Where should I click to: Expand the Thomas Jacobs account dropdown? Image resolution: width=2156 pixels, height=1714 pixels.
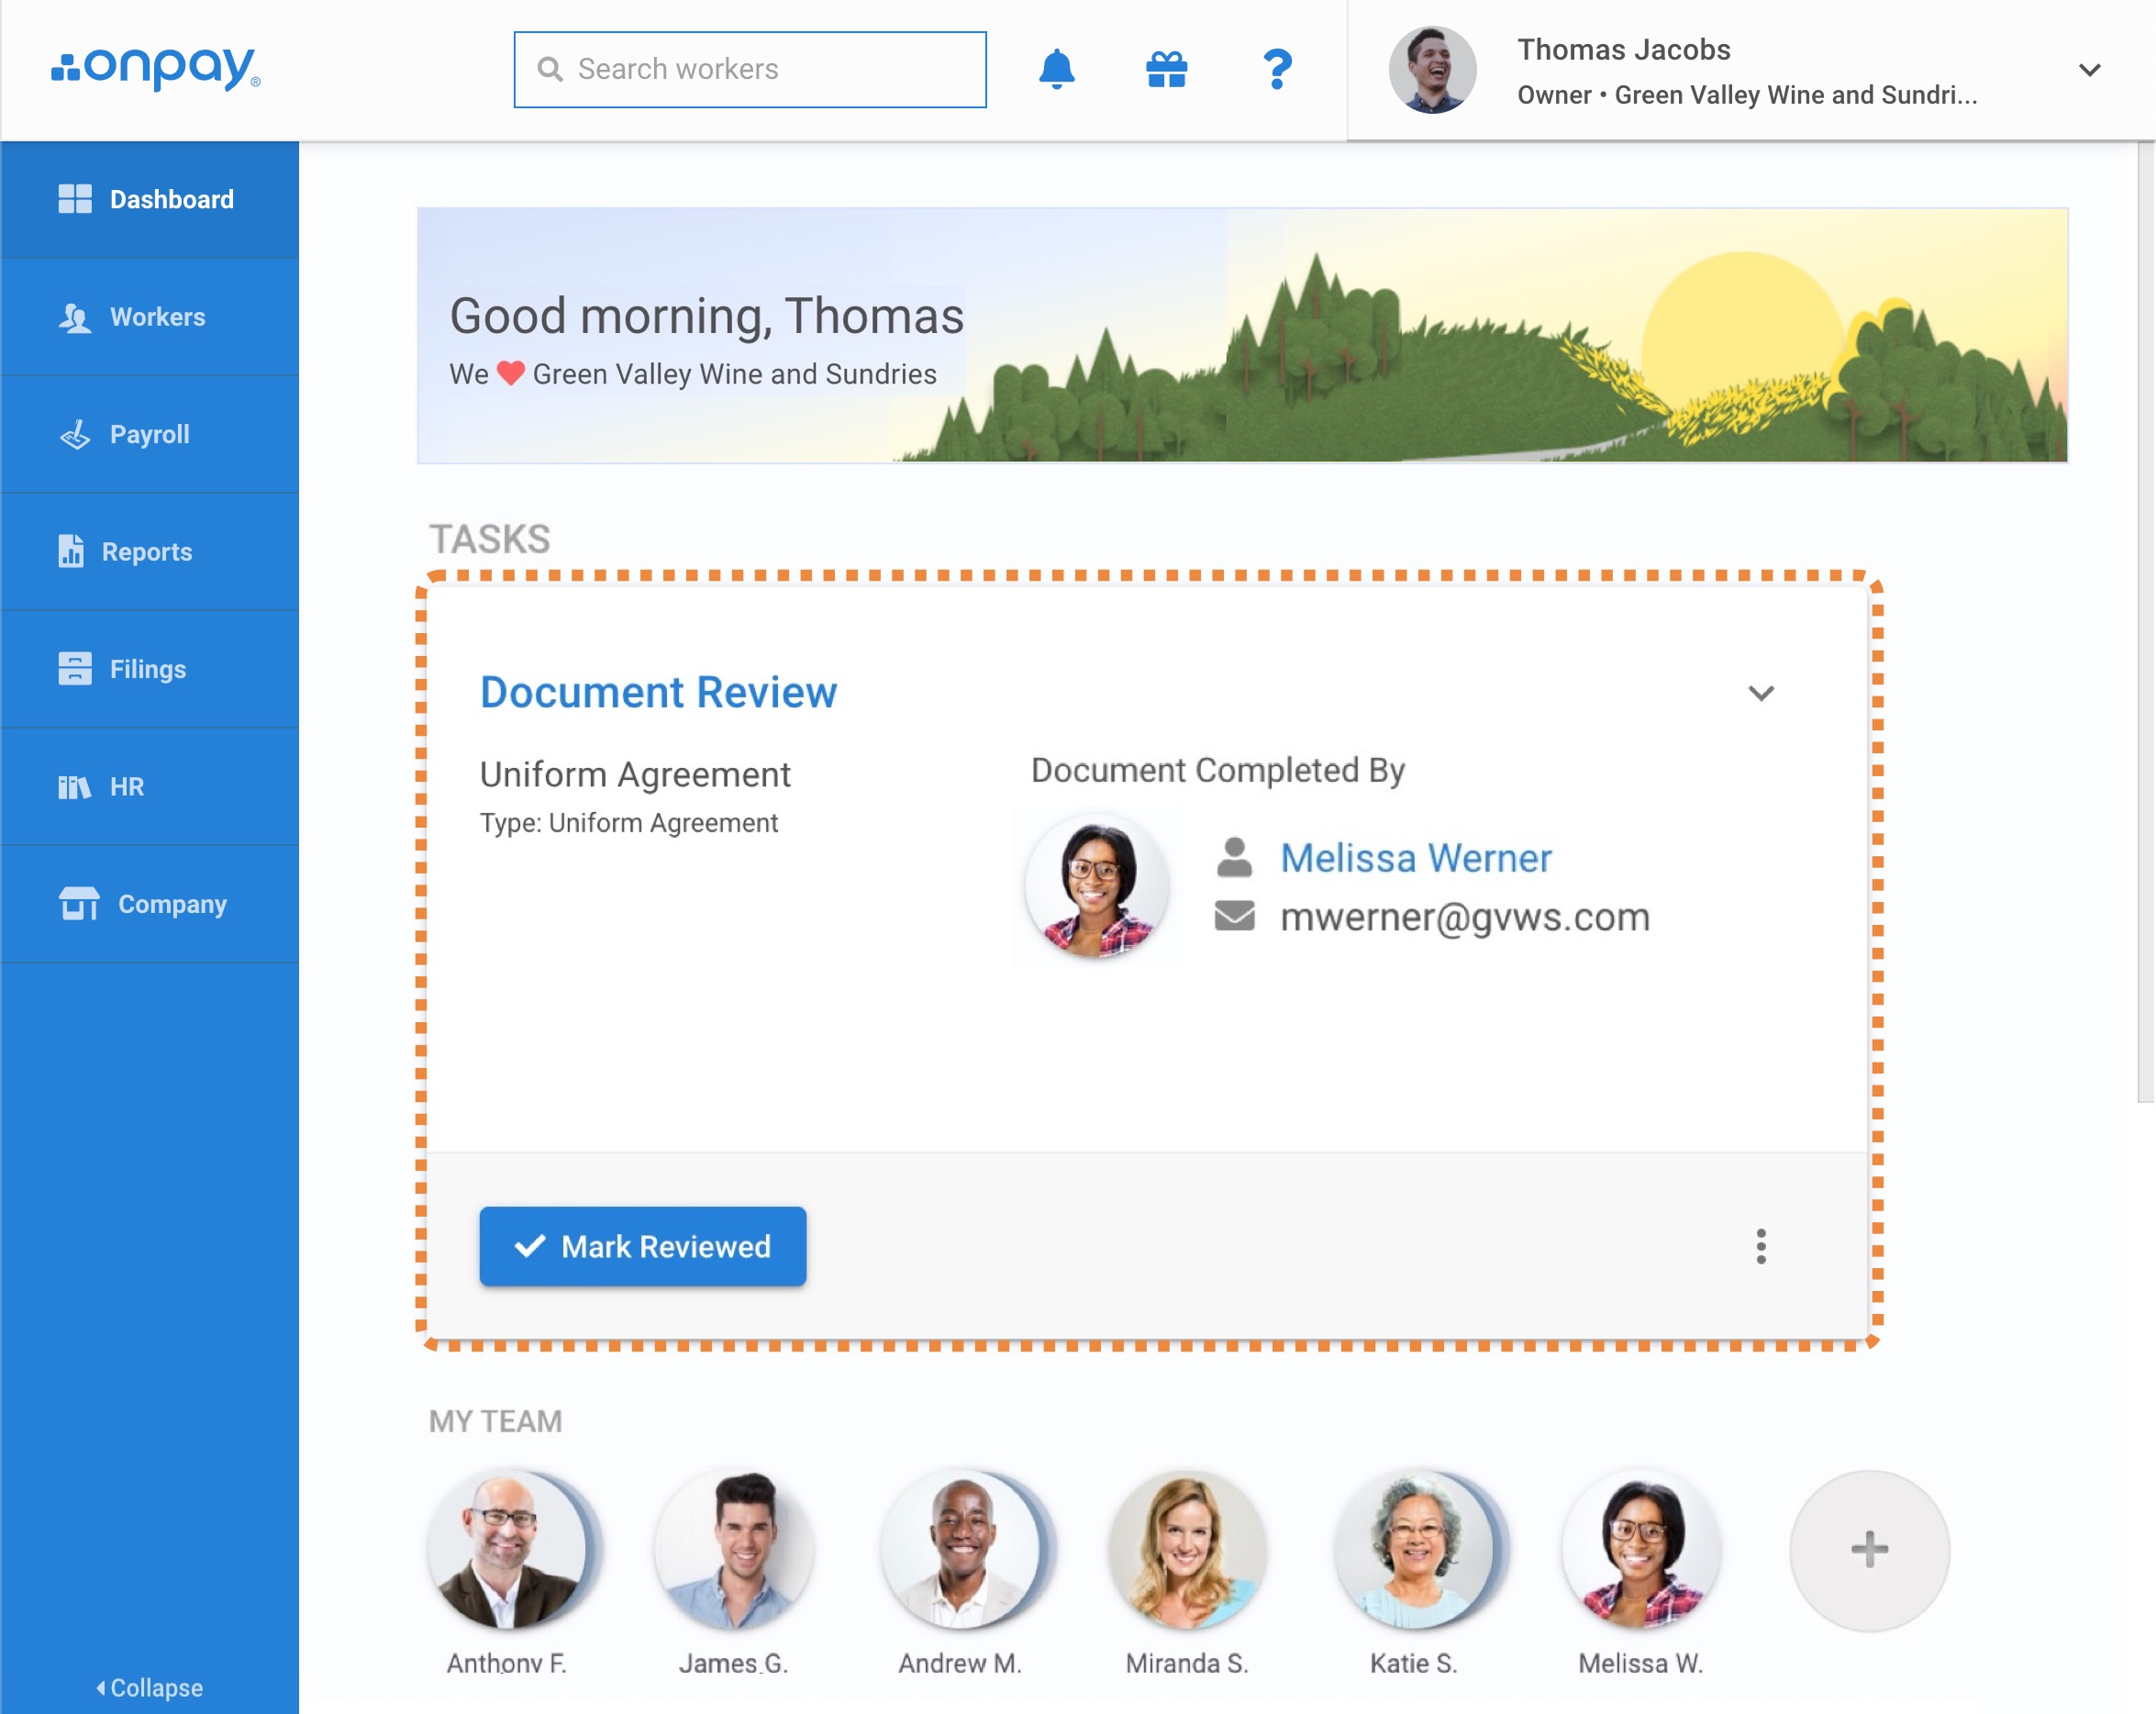point(2089,70)
